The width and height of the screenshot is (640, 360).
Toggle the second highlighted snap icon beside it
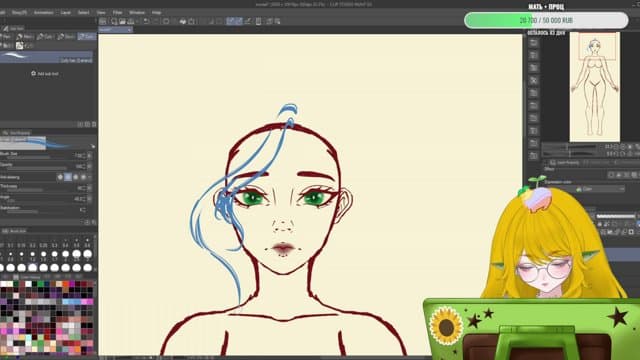pos(239,21)
